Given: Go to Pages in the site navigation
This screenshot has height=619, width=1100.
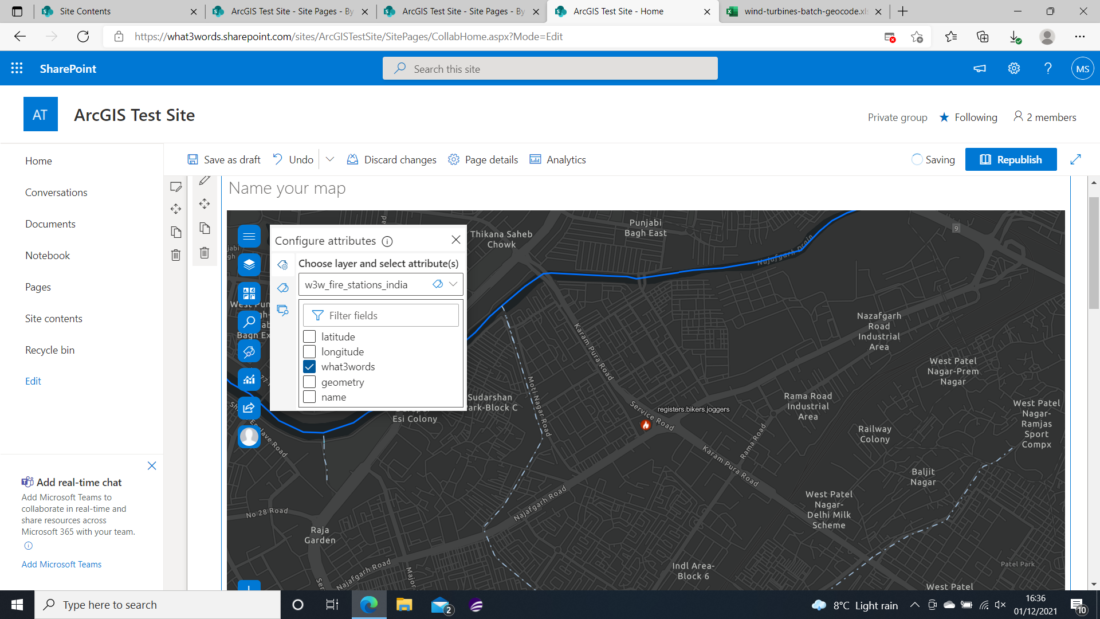Looking at the screenshot, I should click(x=38, y=287).
